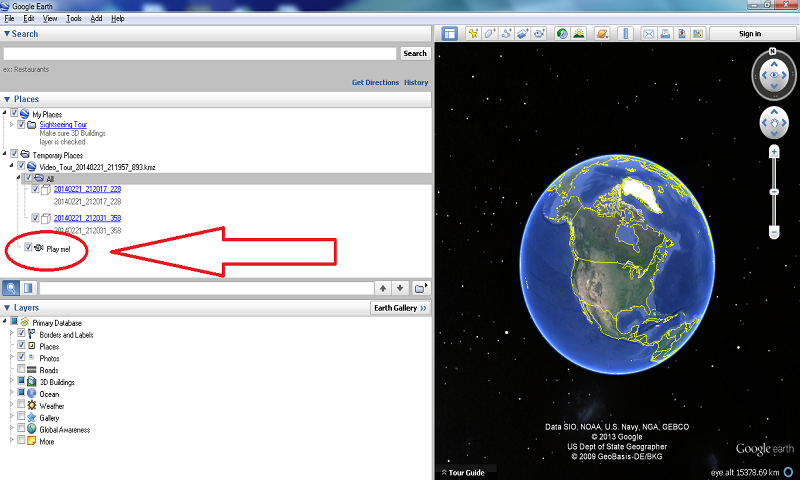Click the Print icon in toolbar
The image size is (800, 480).
[x=665, y=34]
